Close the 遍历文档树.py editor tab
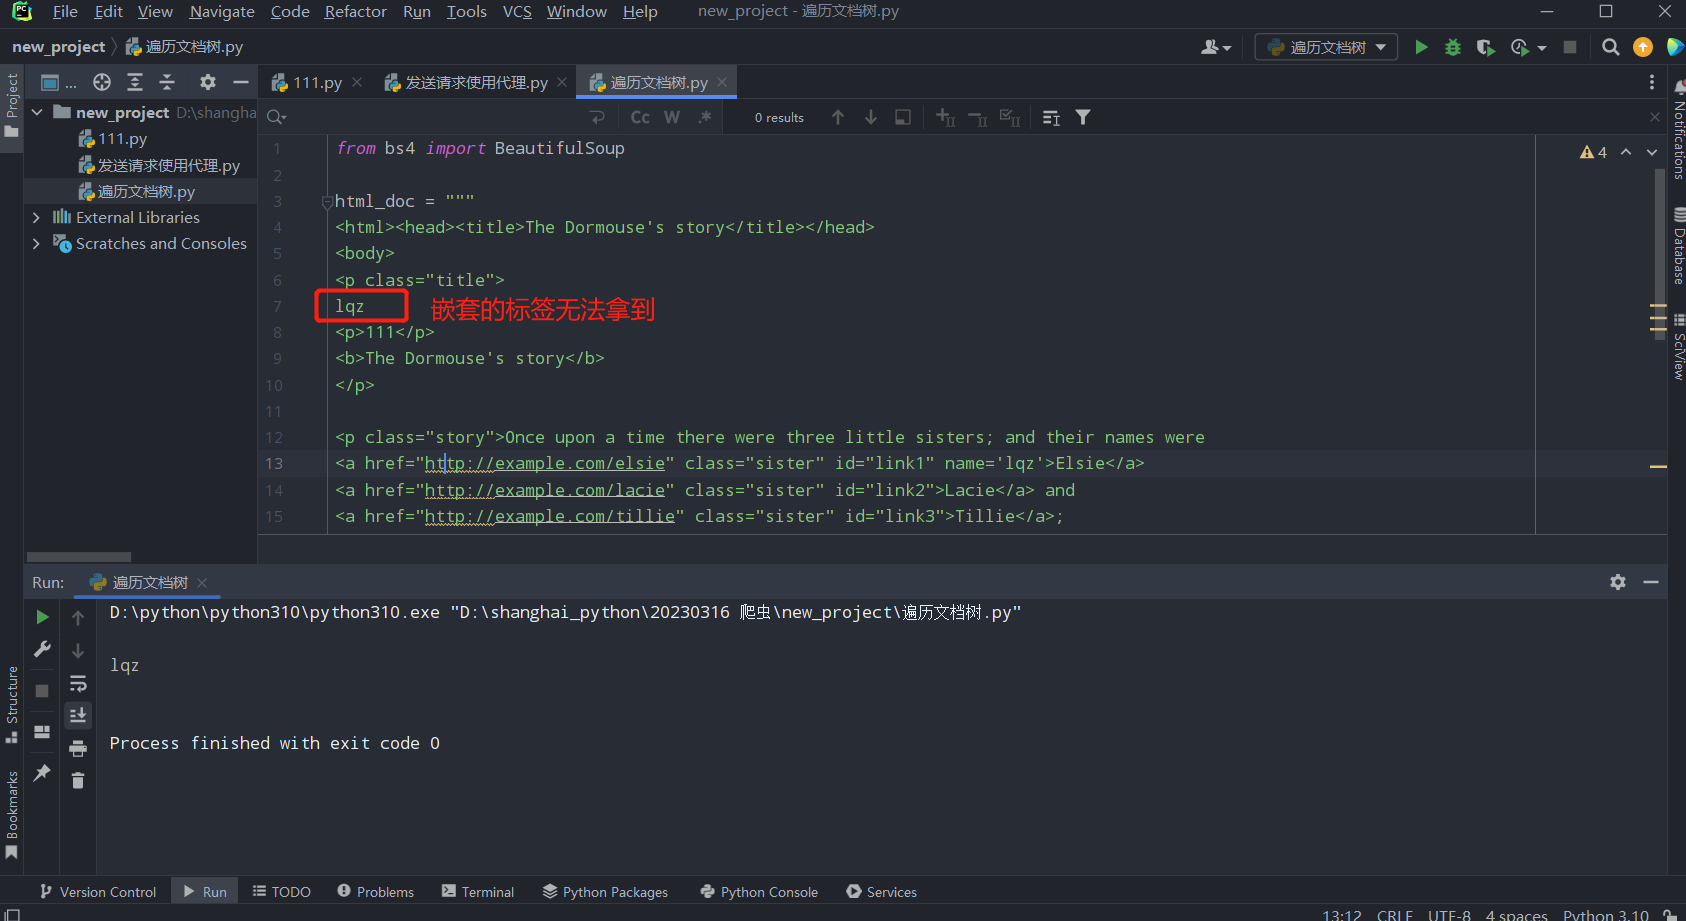This screenshot has height=921, width=1686. click(x=722, y=82)
